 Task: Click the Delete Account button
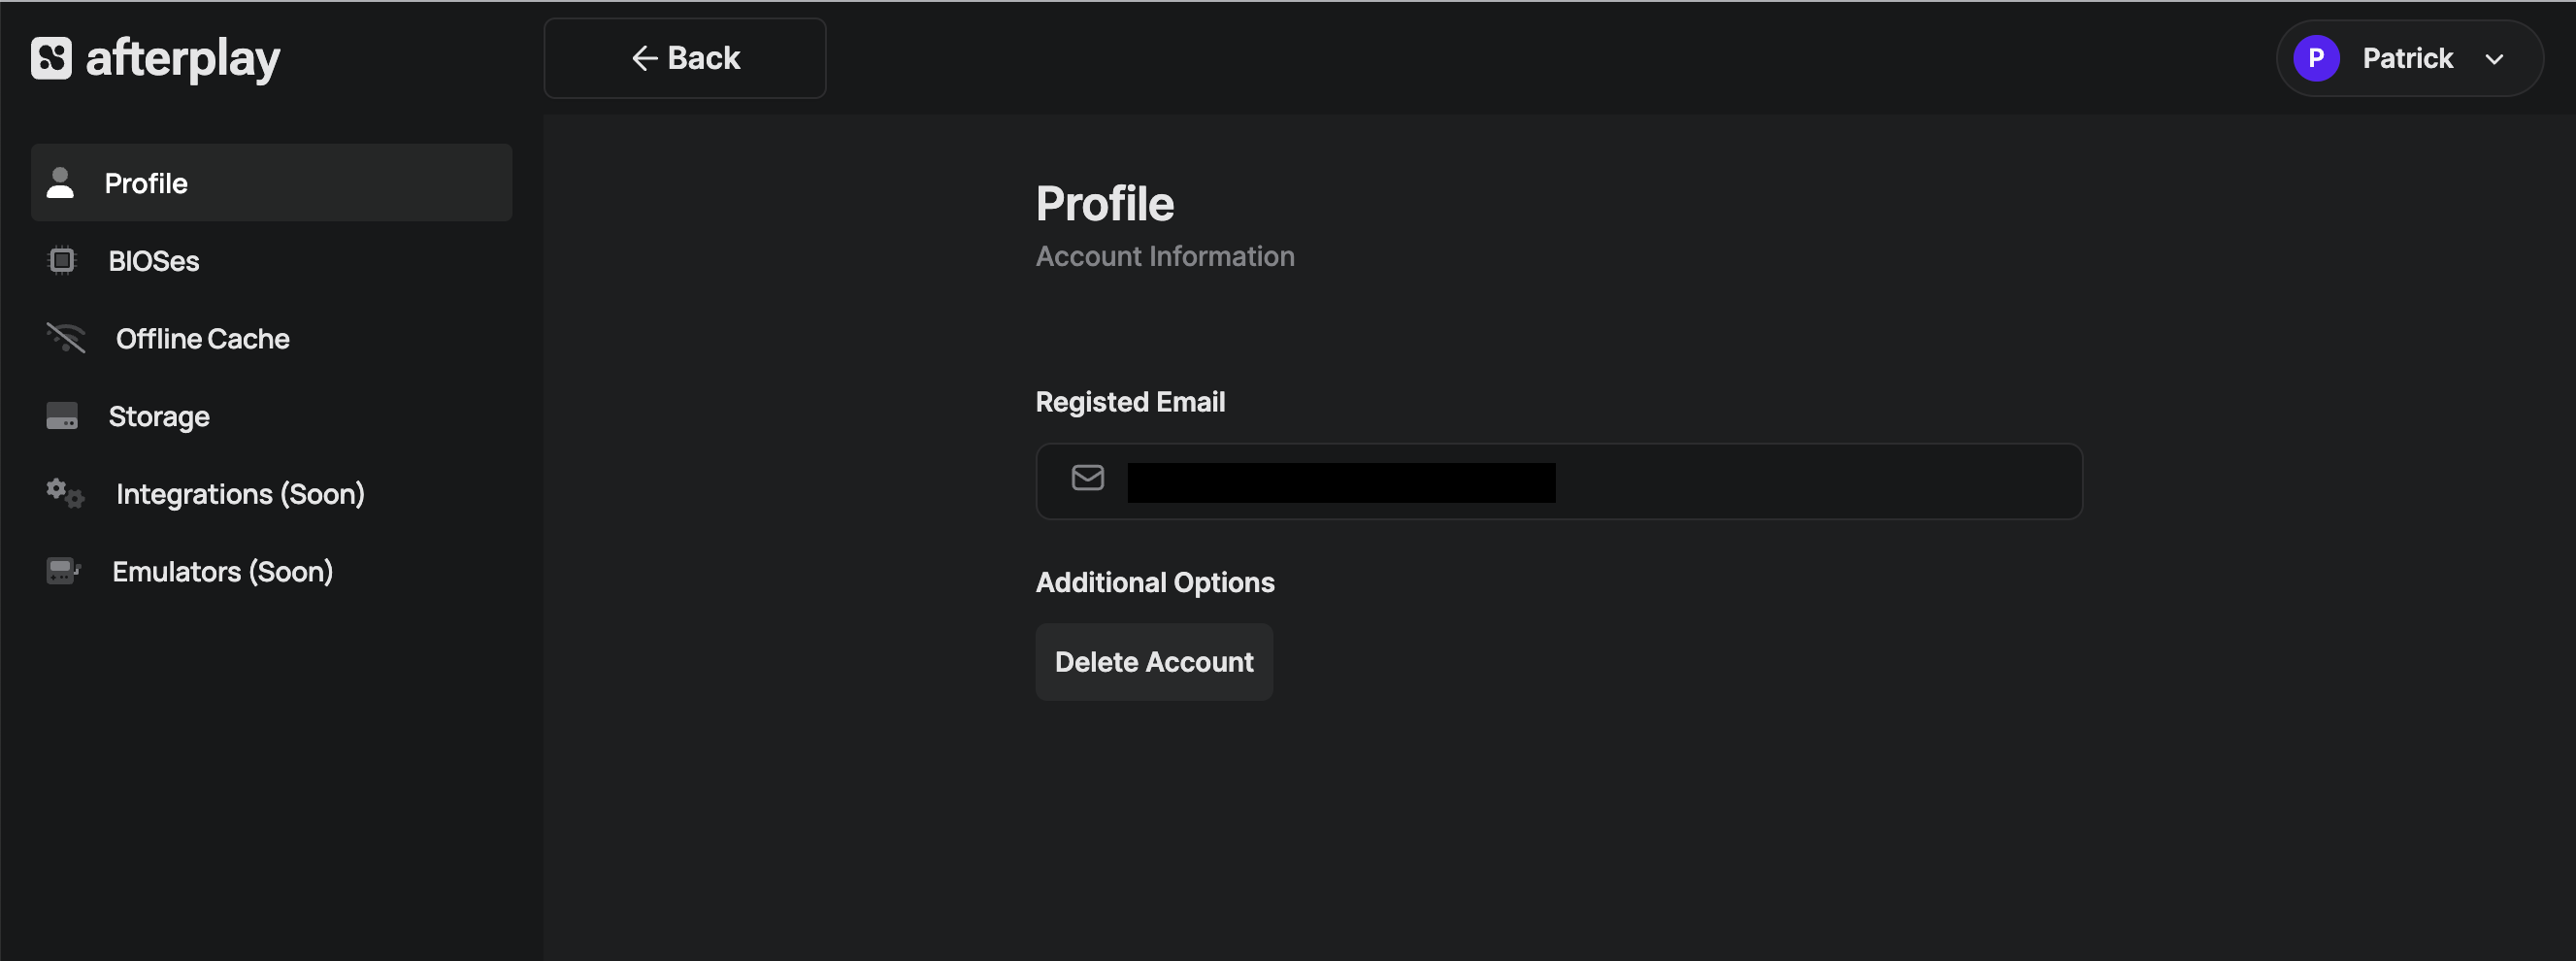tap(1154, 662)
